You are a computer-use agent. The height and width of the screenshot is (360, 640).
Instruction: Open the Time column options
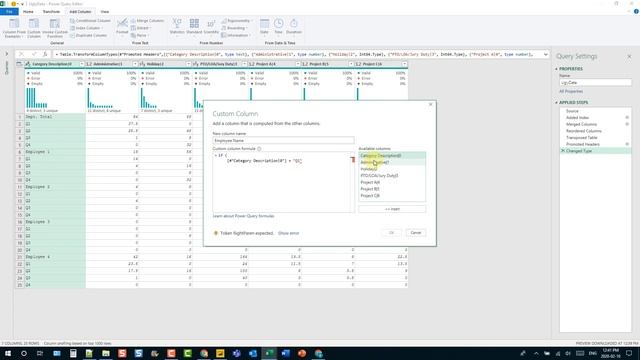click(278, 27)
